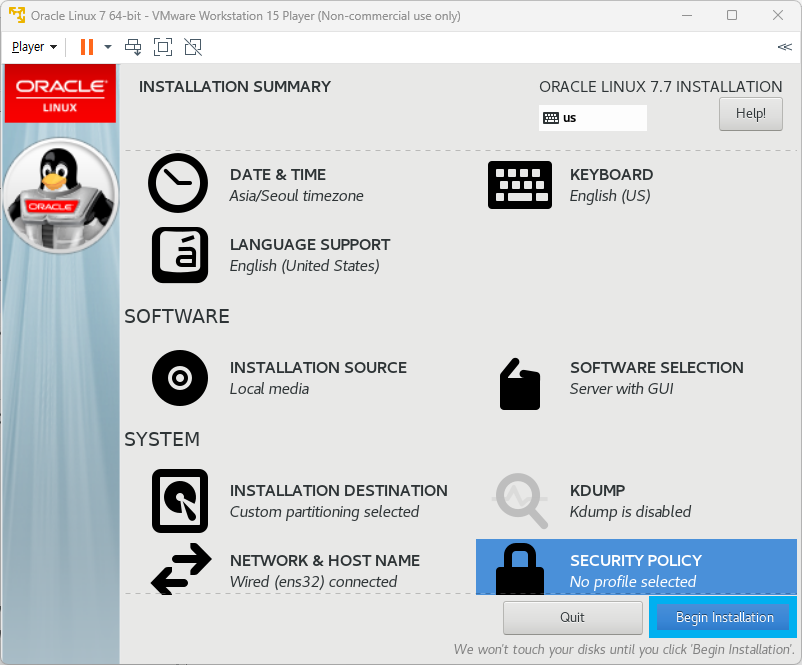802x665 pixels.
Task: Open the Network & Host Name arrows icon
Action: [x=181, y=569]
